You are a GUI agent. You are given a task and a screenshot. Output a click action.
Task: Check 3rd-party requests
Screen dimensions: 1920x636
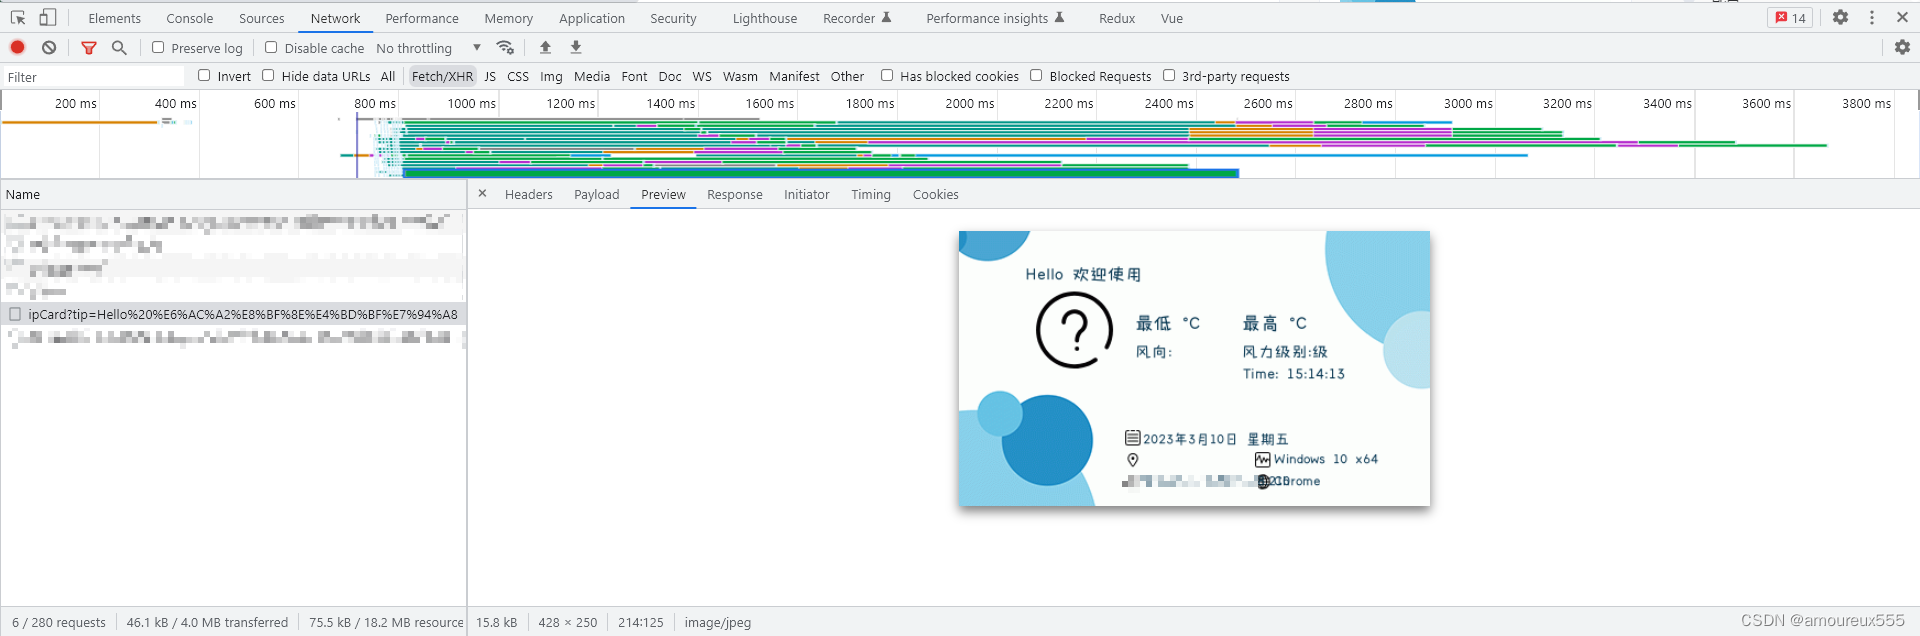pyautogui.click(x=1169, y=75)
